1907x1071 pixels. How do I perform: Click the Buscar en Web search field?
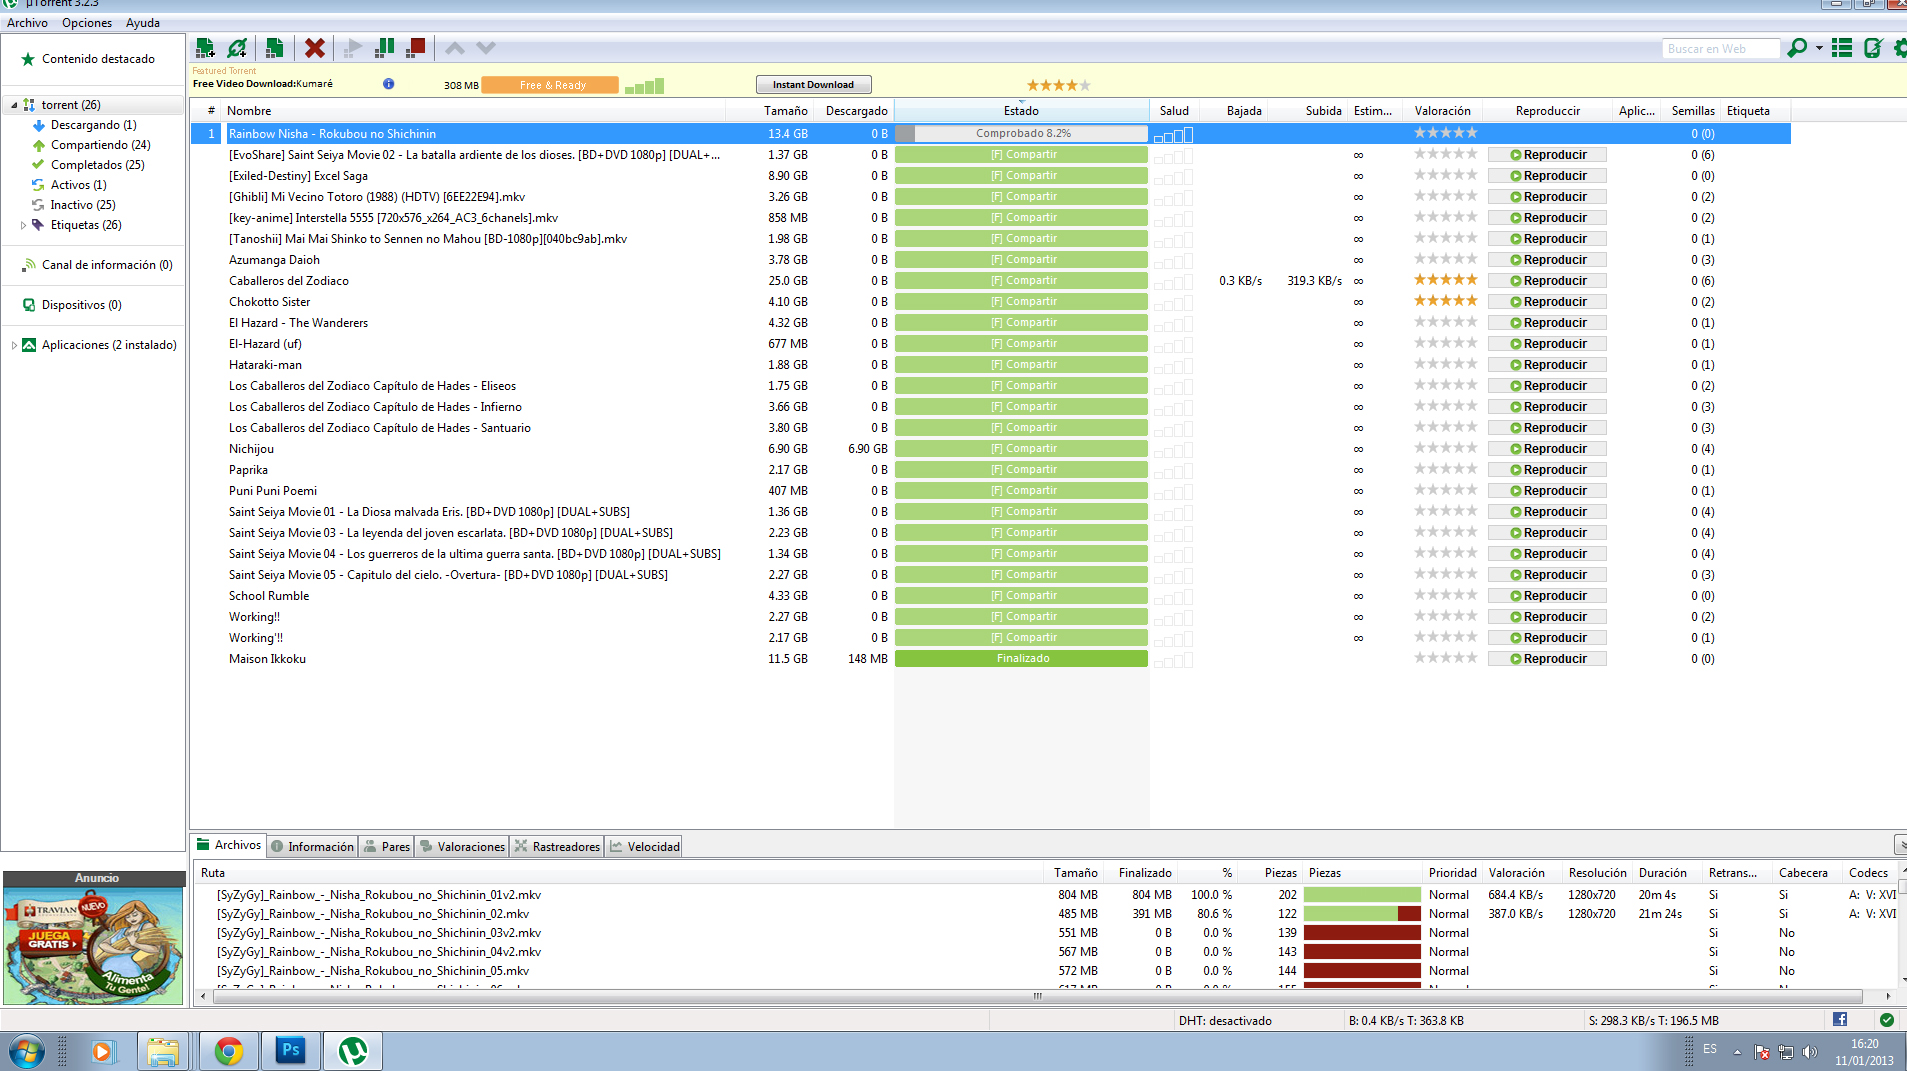click(1720, 49)
